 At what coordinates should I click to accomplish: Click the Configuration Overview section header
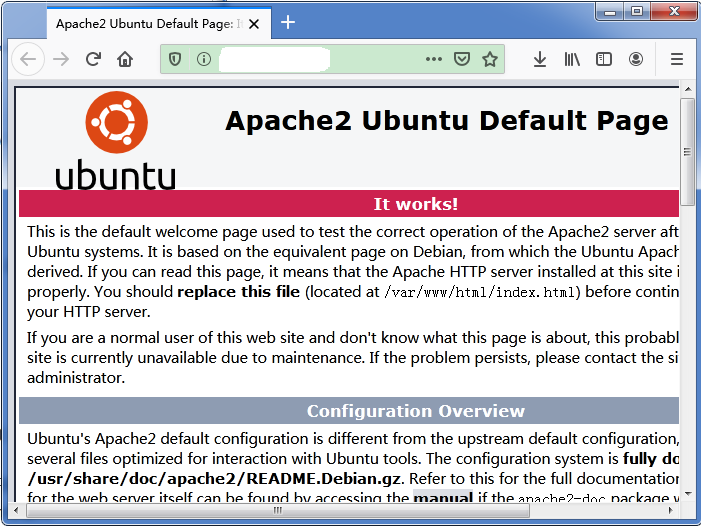tap(416, 411)
